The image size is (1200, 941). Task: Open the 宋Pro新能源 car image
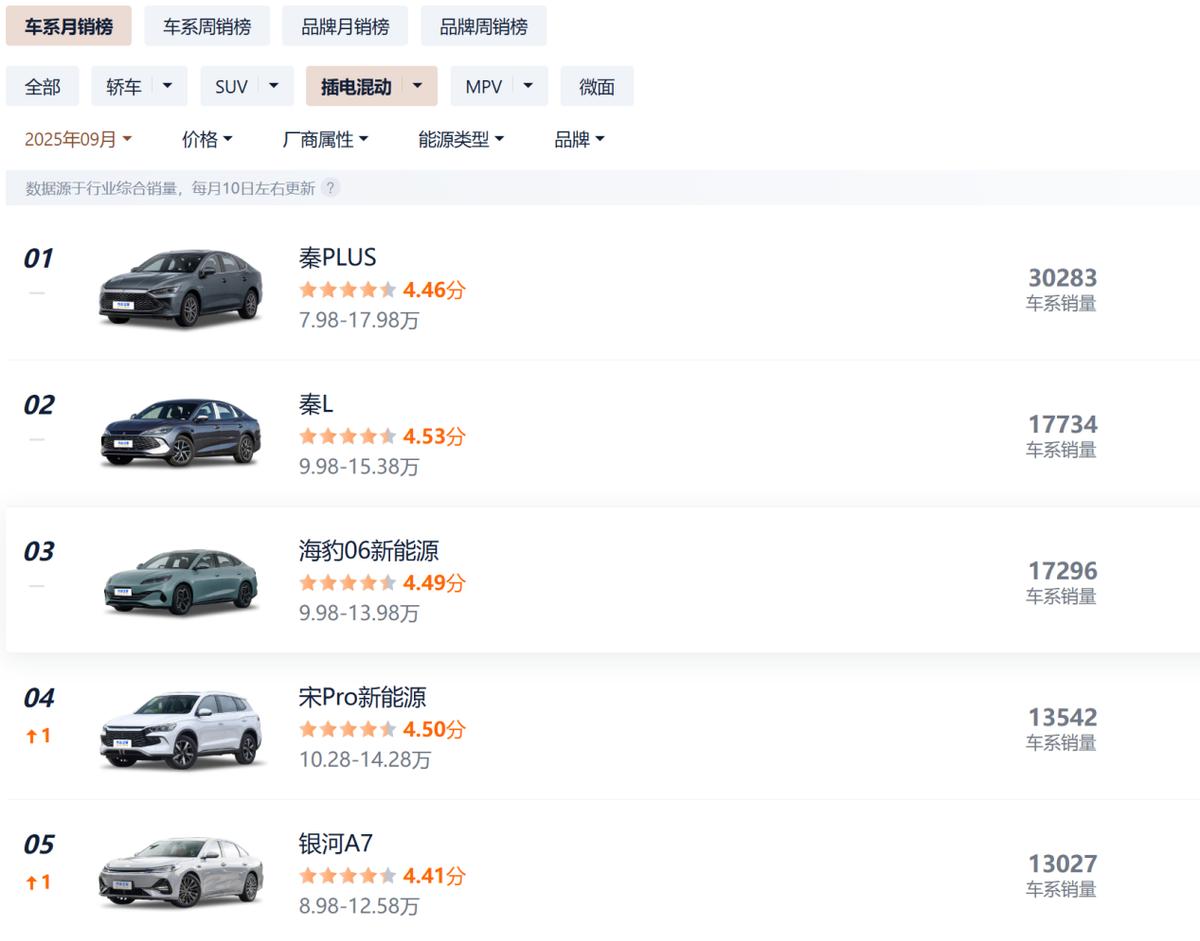click(181, 729)
